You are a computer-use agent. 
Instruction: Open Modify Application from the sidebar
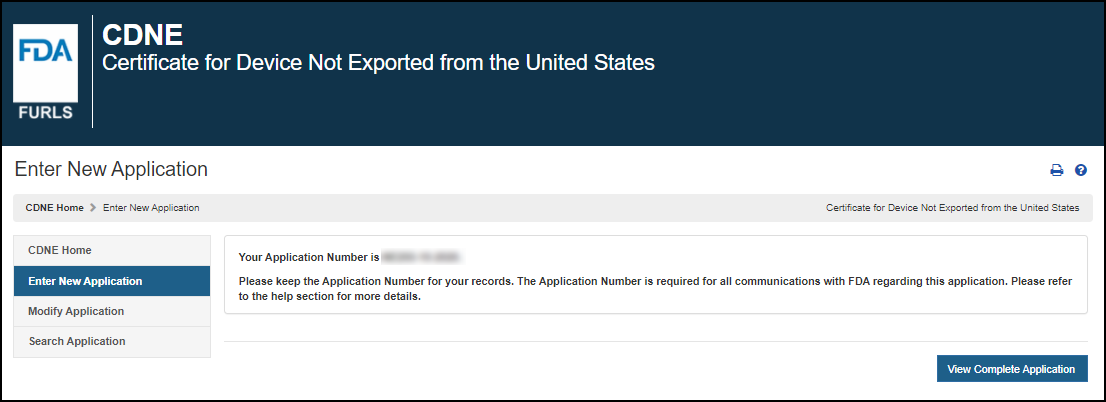point(76,311)
